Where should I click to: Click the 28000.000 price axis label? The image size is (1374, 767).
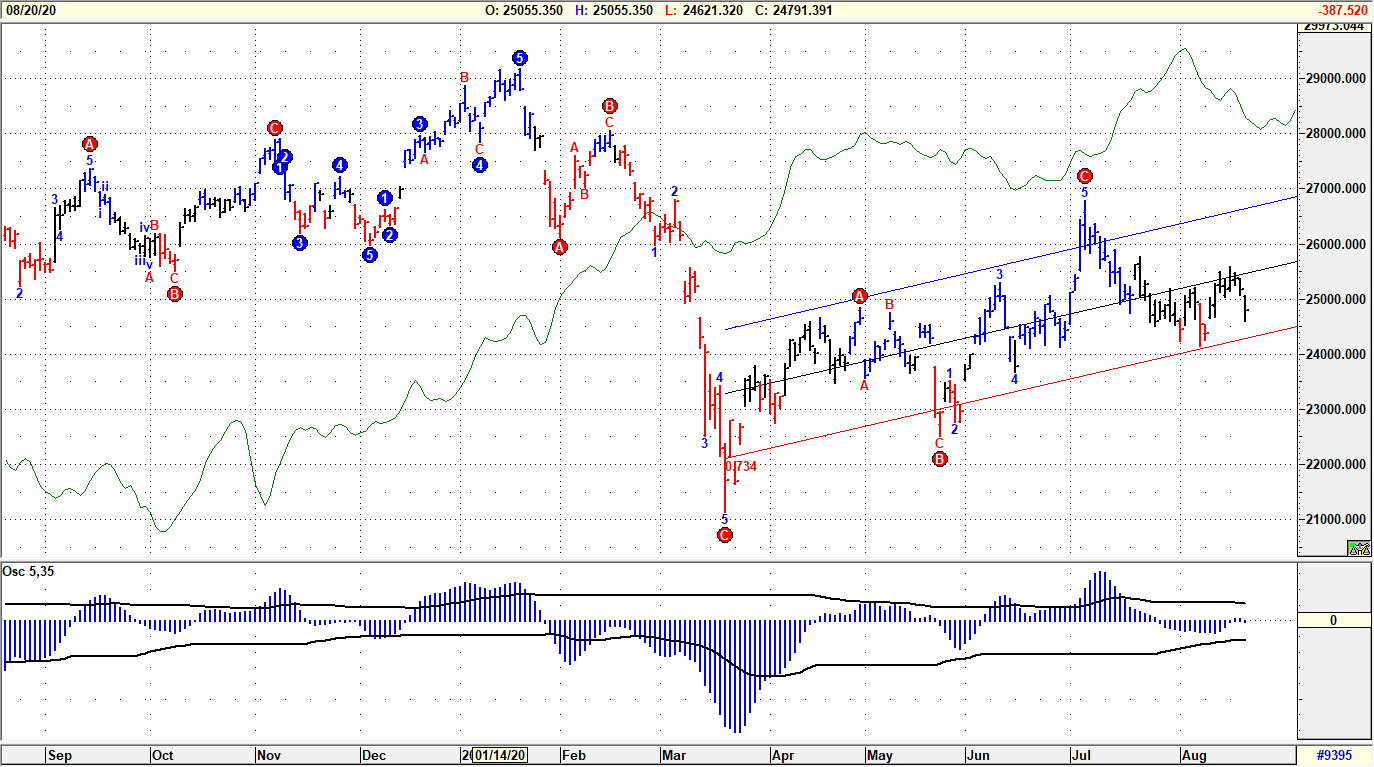point(1337,133)
